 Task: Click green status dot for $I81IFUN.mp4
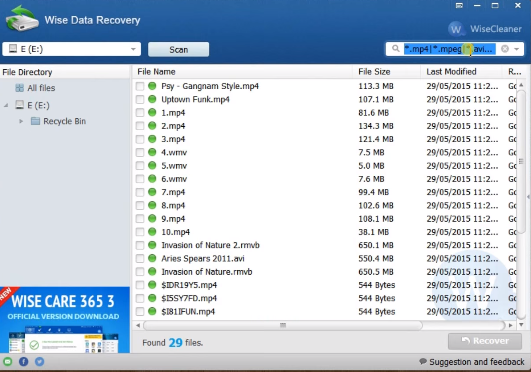point(152,311)
